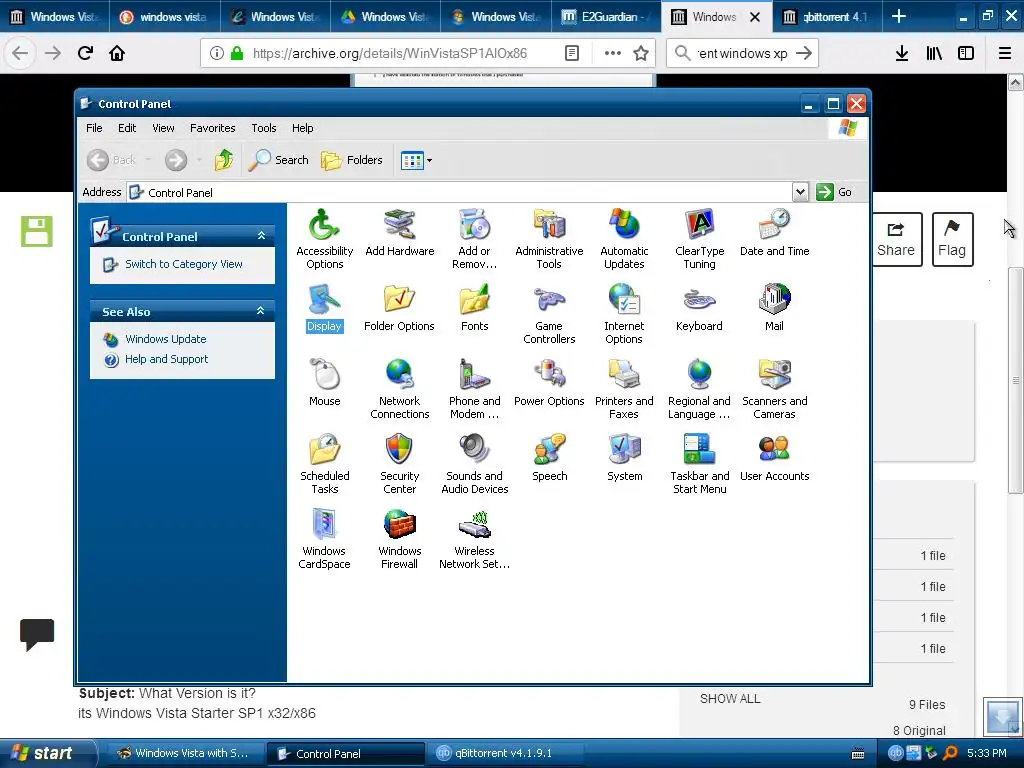
Task: Open the Fonts folder
Action: click(x=474, y=308)
